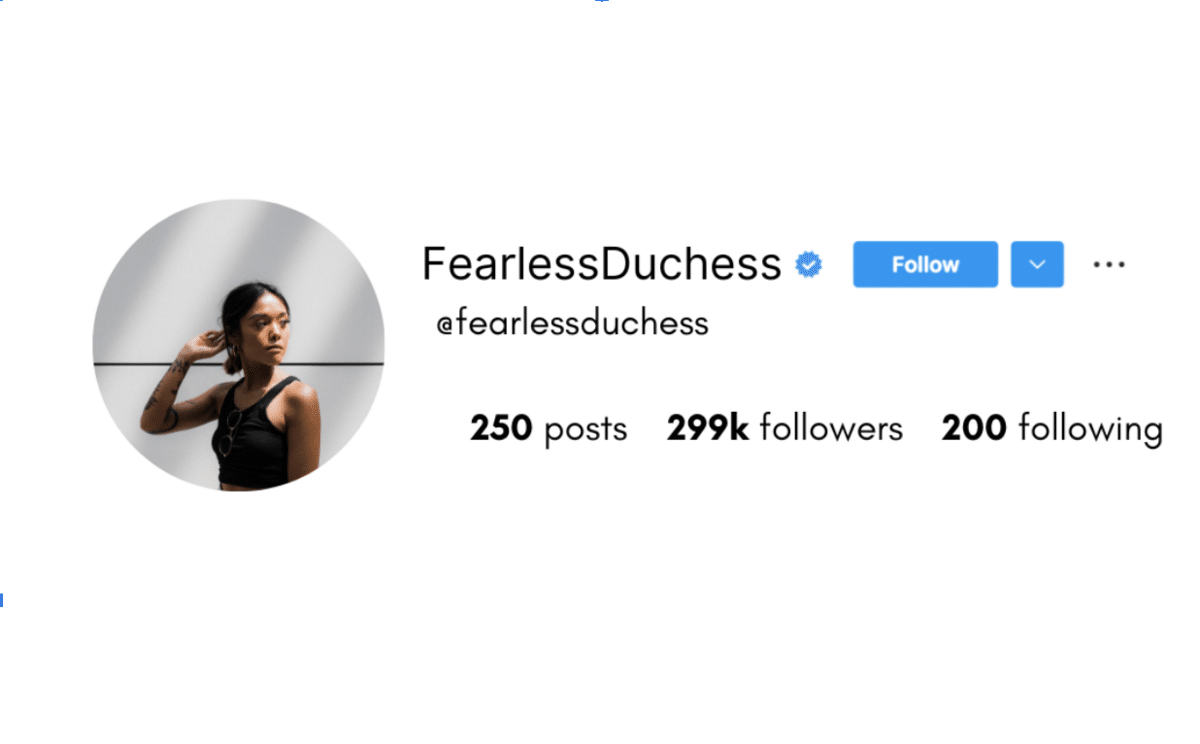
Task: Click the blue verified badge icon
Action: pyautogui.click(x=808, y=264)
